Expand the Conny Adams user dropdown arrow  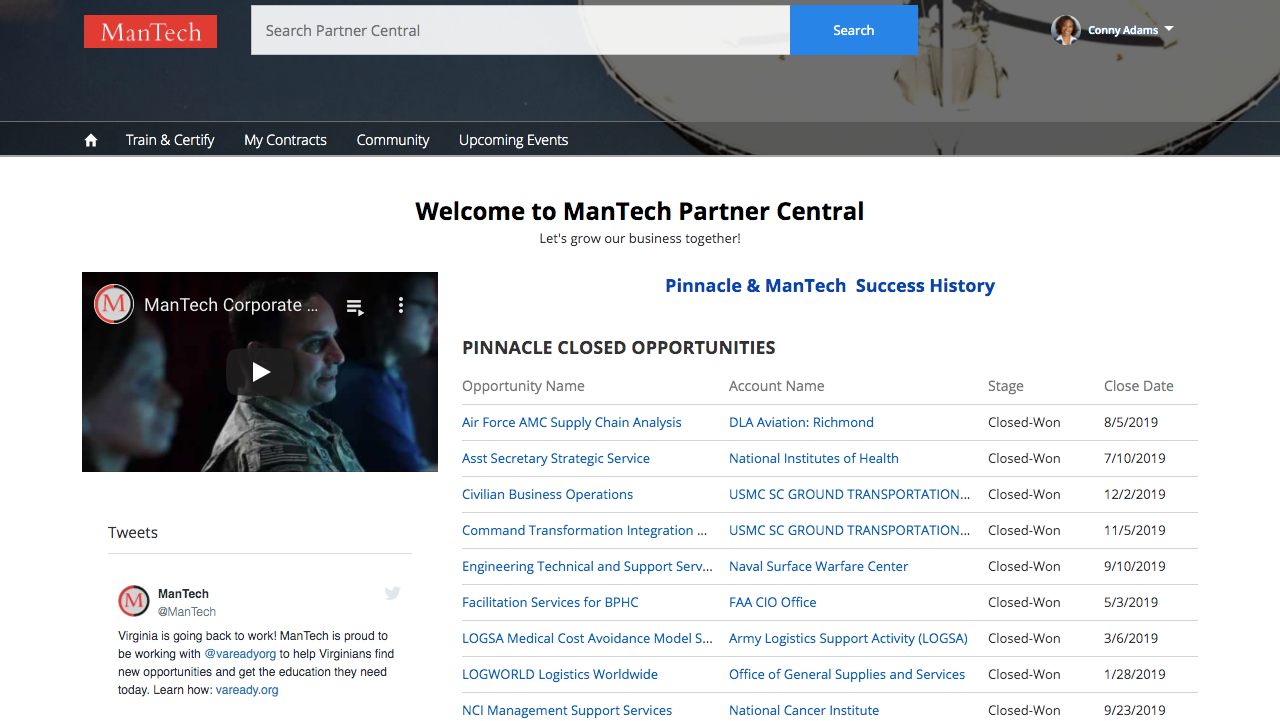1169,29
